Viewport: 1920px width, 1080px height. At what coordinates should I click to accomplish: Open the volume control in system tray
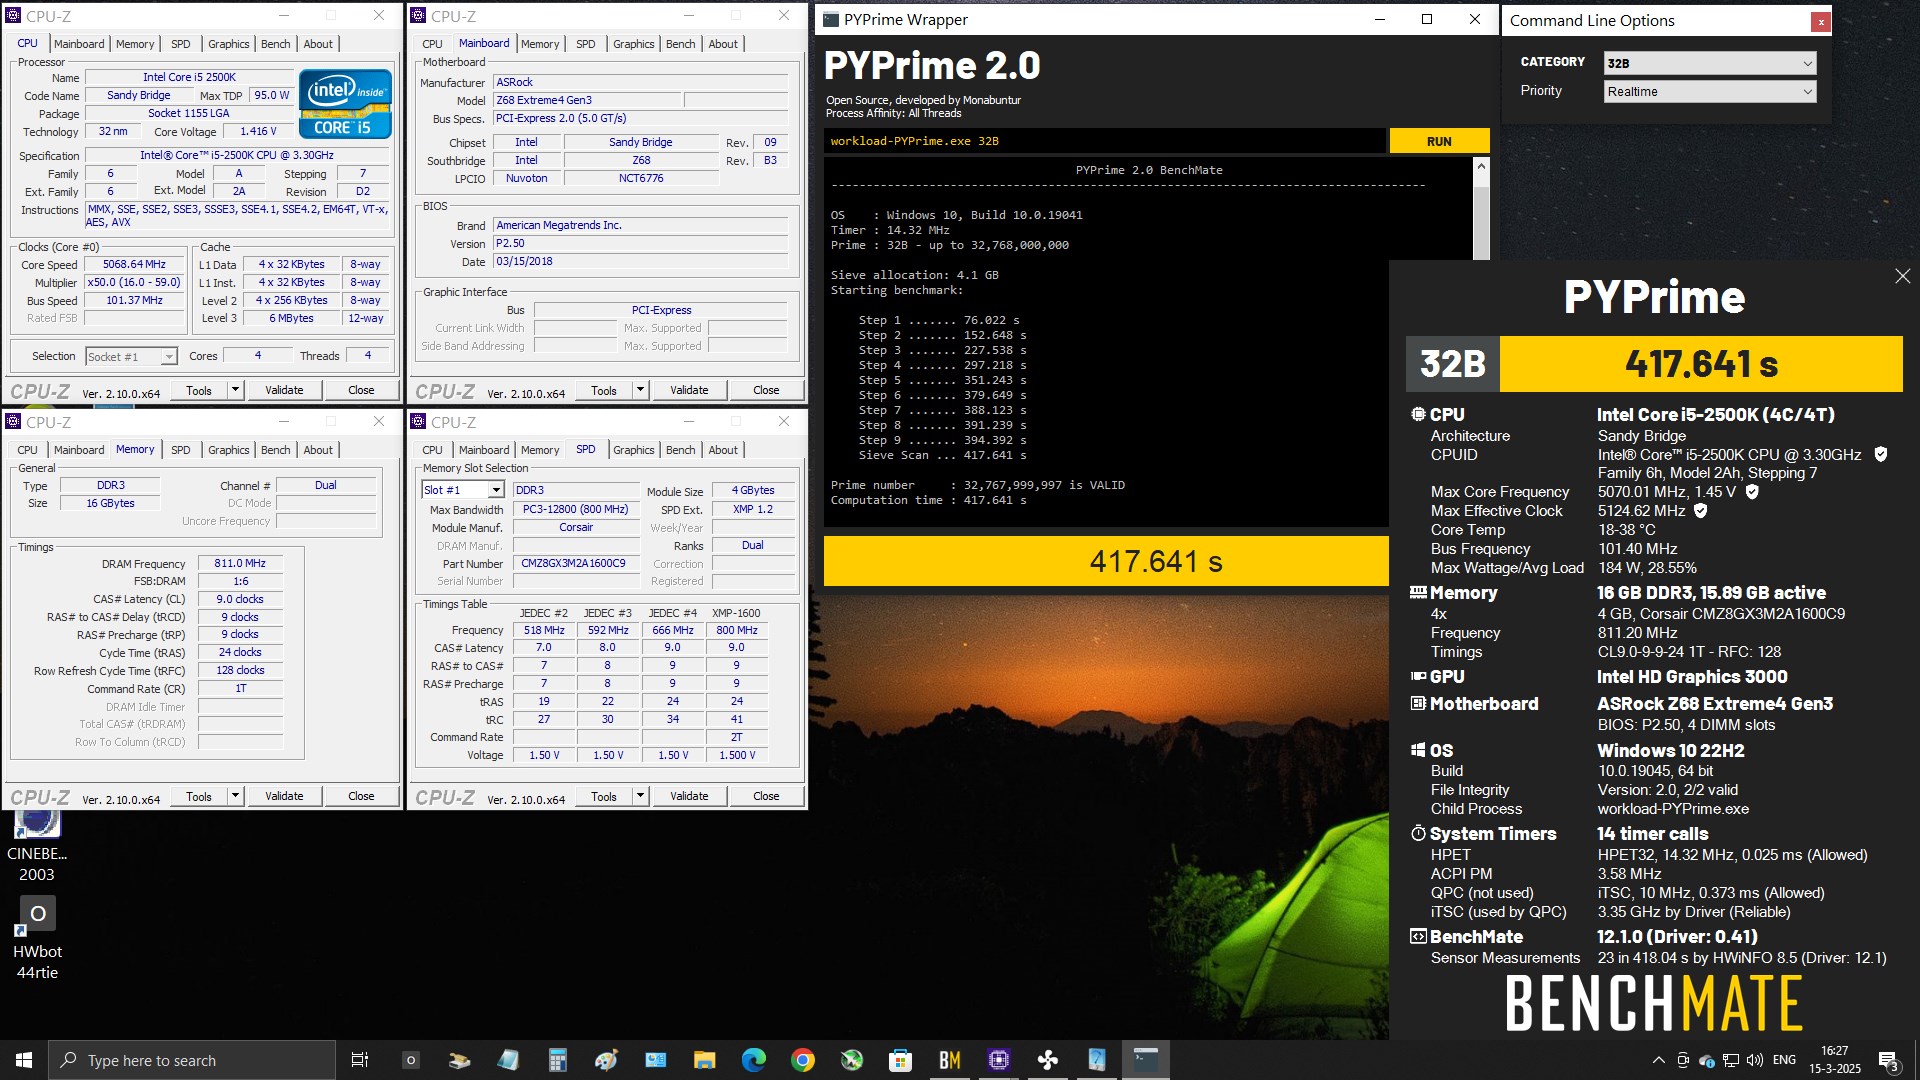(x=1754, y=1060)
